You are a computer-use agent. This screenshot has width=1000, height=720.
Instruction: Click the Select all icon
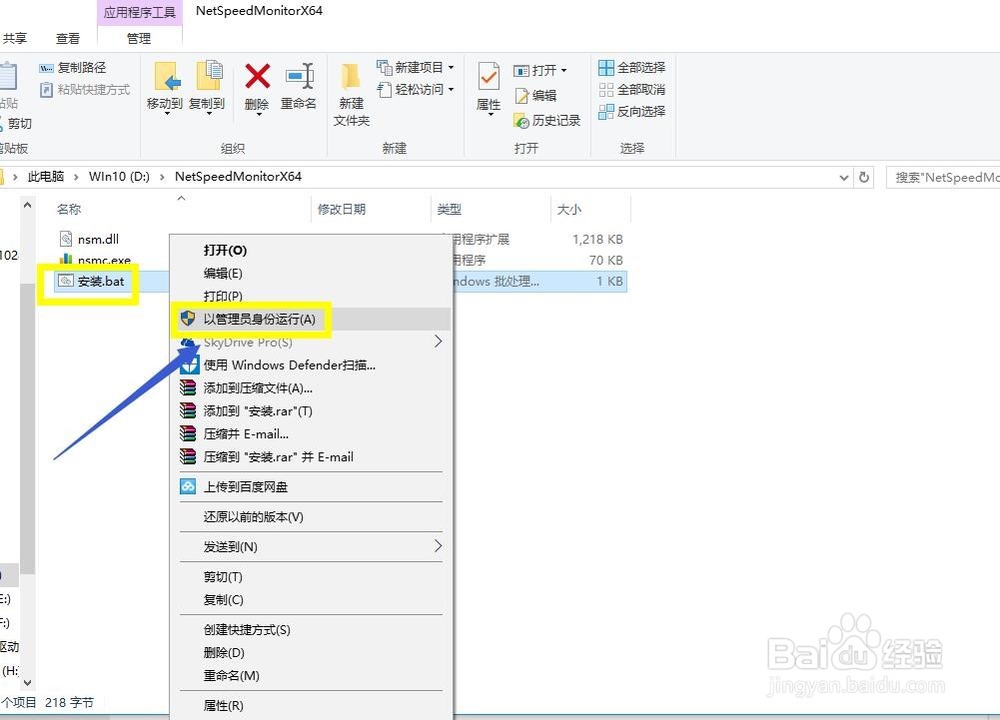606,68
